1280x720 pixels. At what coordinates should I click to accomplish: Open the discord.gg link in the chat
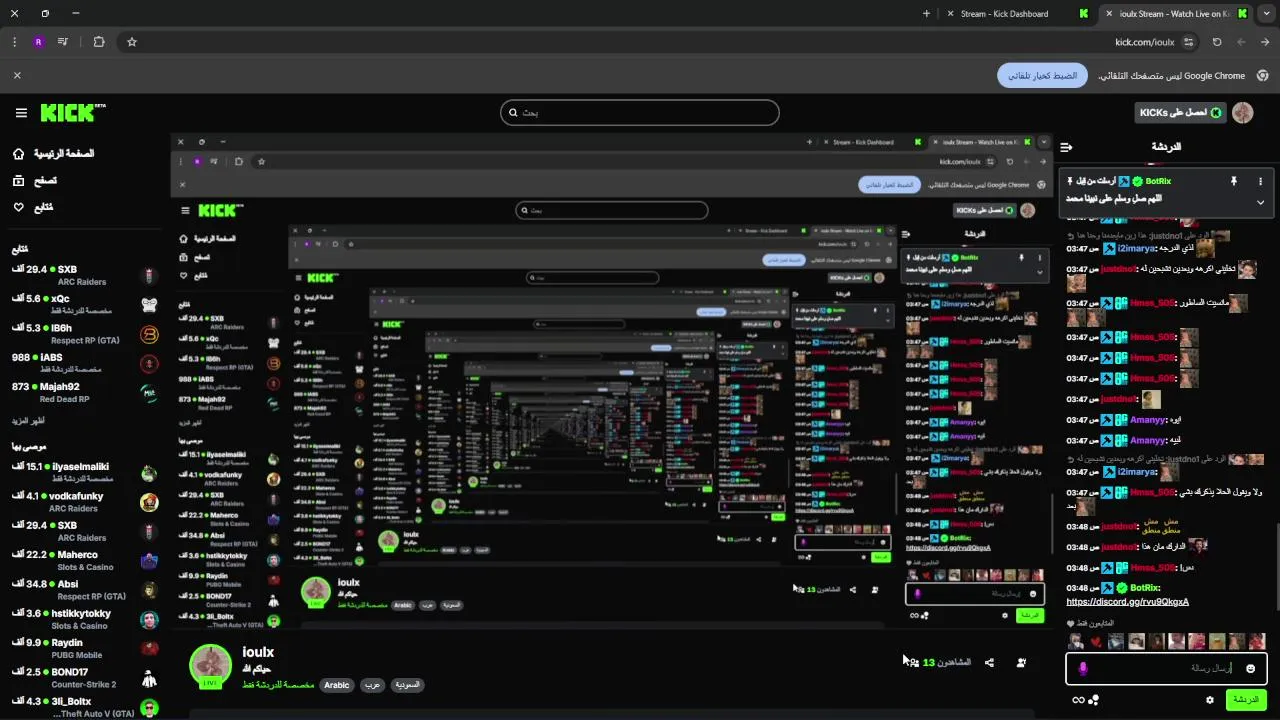1128,602
